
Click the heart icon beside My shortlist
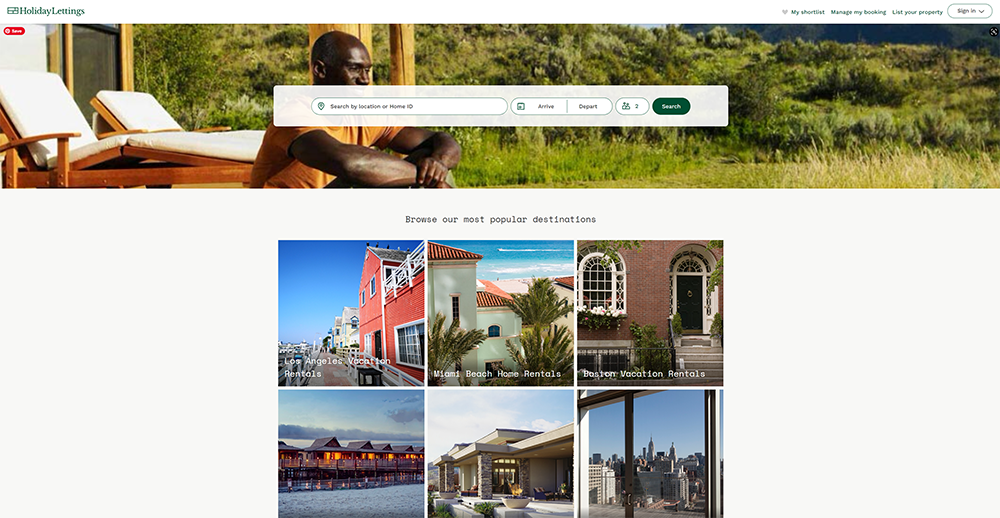[x=785, y=12]
